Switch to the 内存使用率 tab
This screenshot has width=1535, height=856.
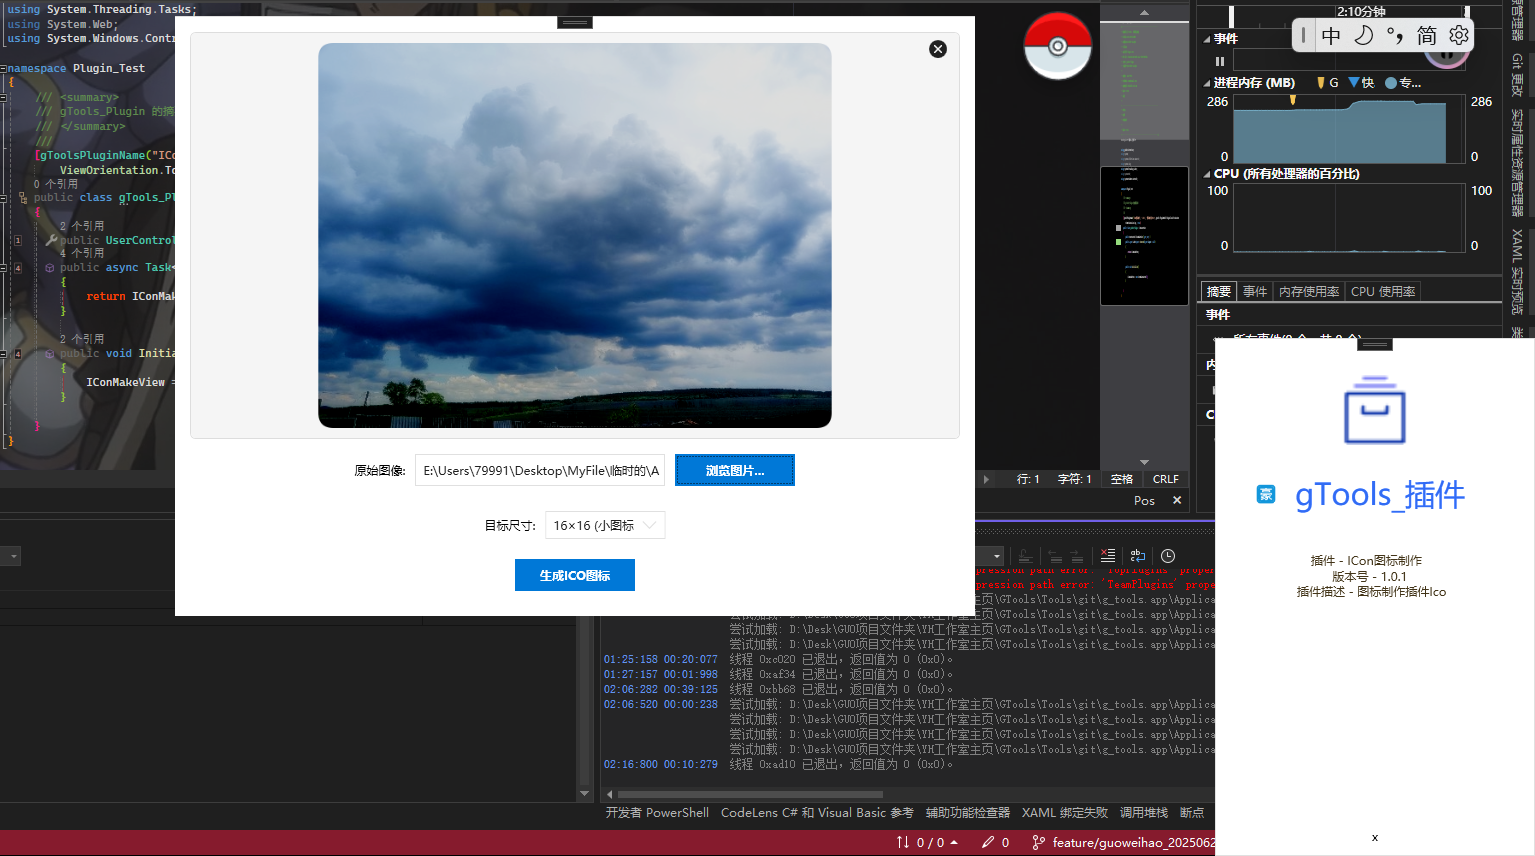tap(1308, 292)
